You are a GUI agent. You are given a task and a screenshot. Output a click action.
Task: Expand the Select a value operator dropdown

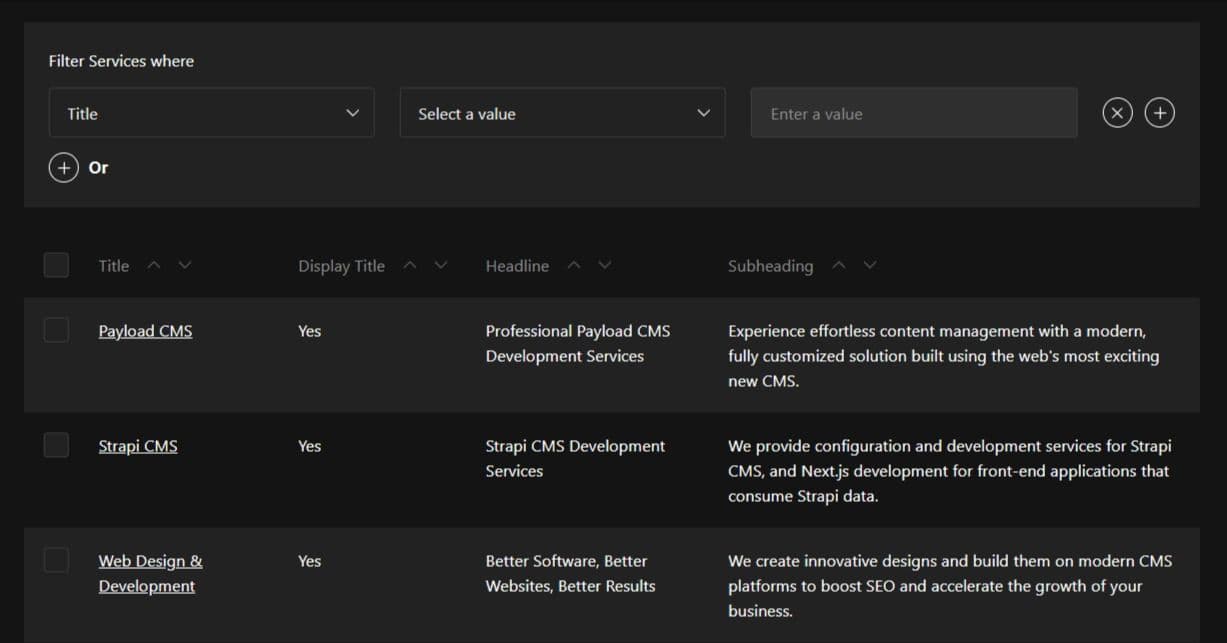[x=562, y=113]
